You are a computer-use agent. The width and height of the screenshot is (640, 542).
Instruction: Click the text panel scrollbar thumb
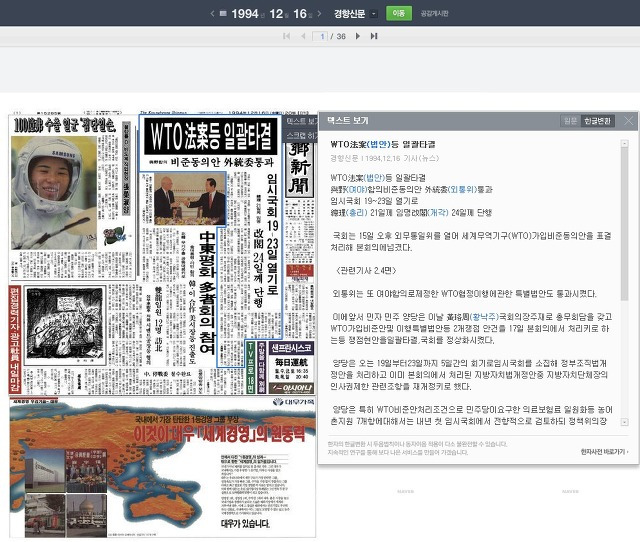click(x=624, y=224)
